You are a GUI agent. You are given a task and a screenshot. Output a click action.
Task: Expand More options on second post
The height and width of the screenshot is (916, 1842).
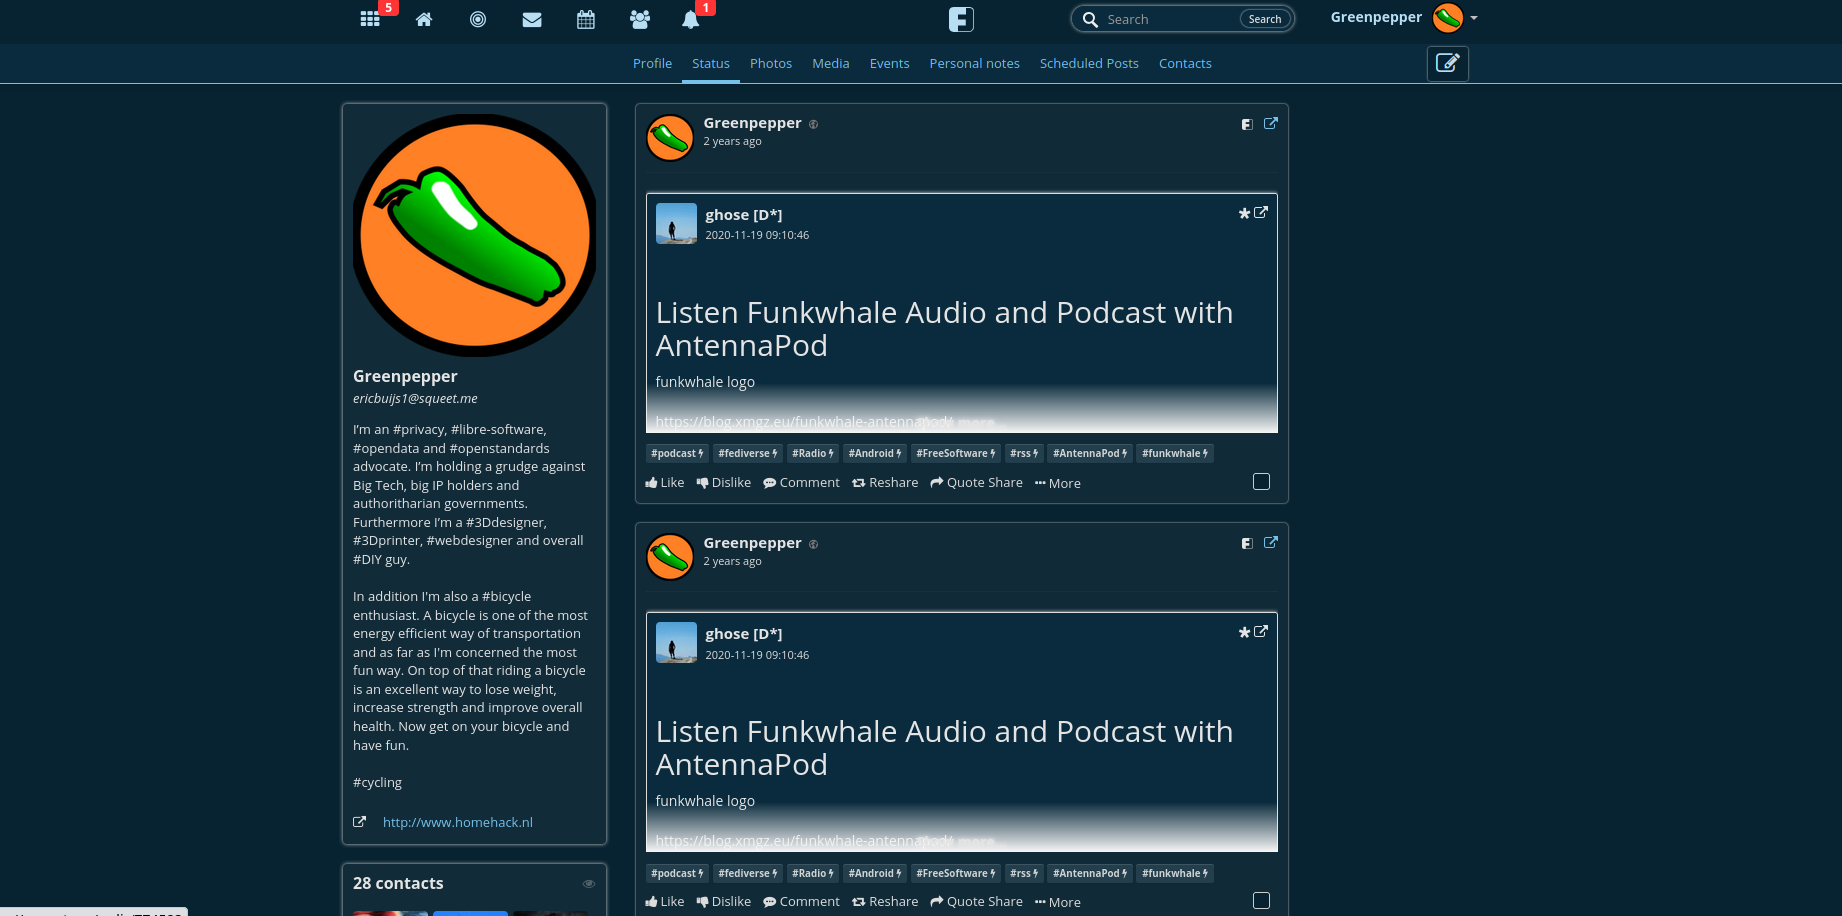(1058, 902)
